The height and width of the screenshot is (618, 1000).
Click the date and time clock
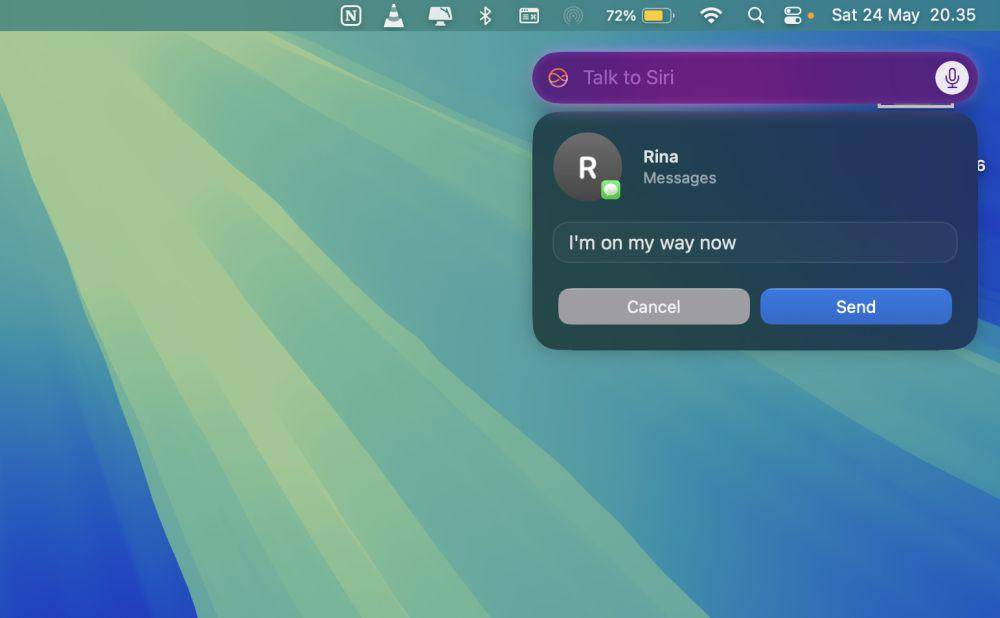[x=903, y=15]
